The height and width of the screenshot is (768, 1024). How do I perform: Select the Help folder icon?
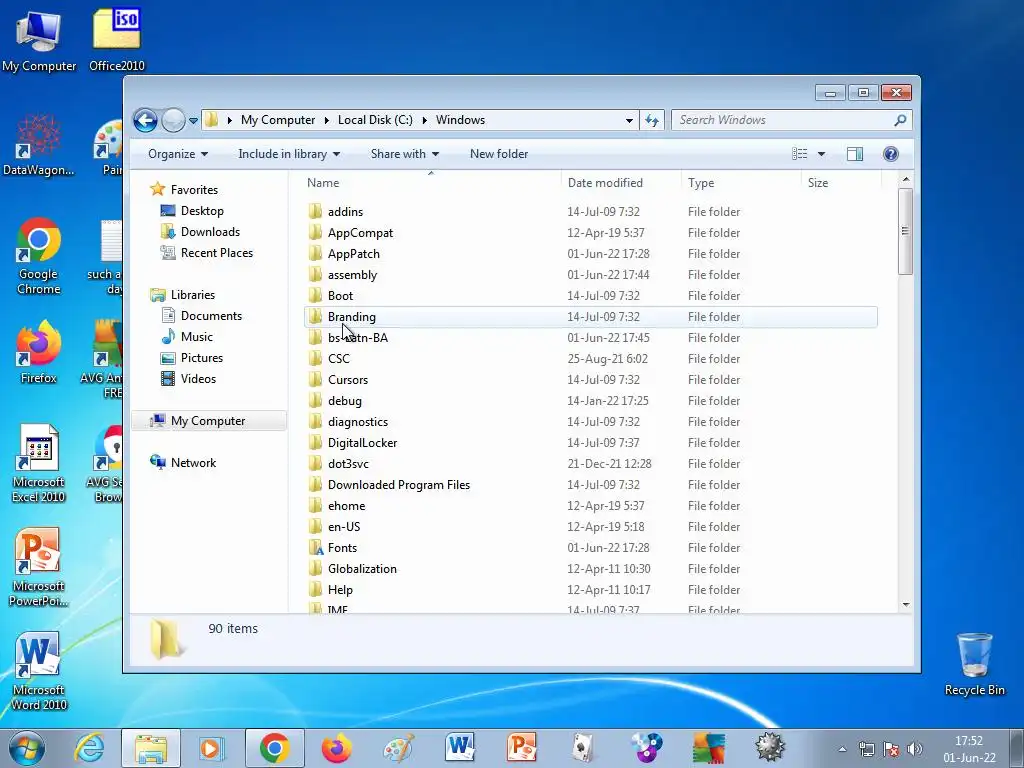(315, 589)
